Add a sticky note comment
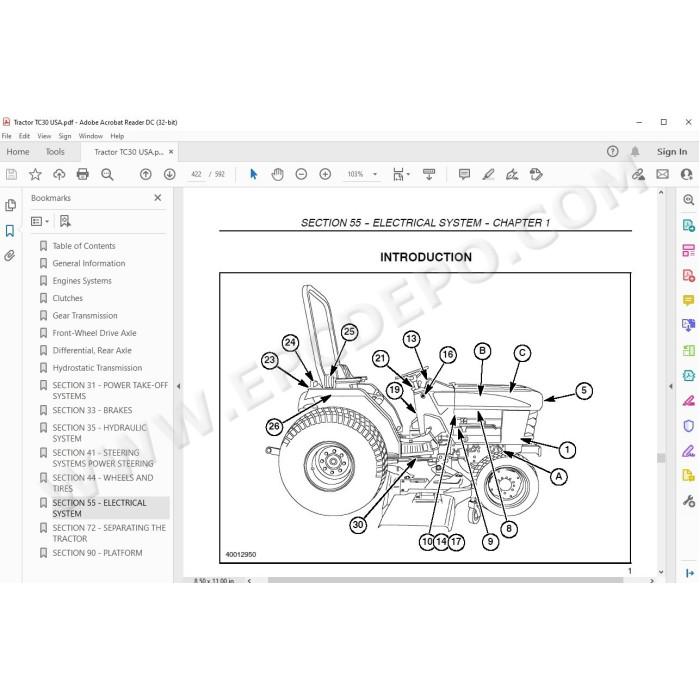This screenshot has width=700, height=700. coord(464,174)
